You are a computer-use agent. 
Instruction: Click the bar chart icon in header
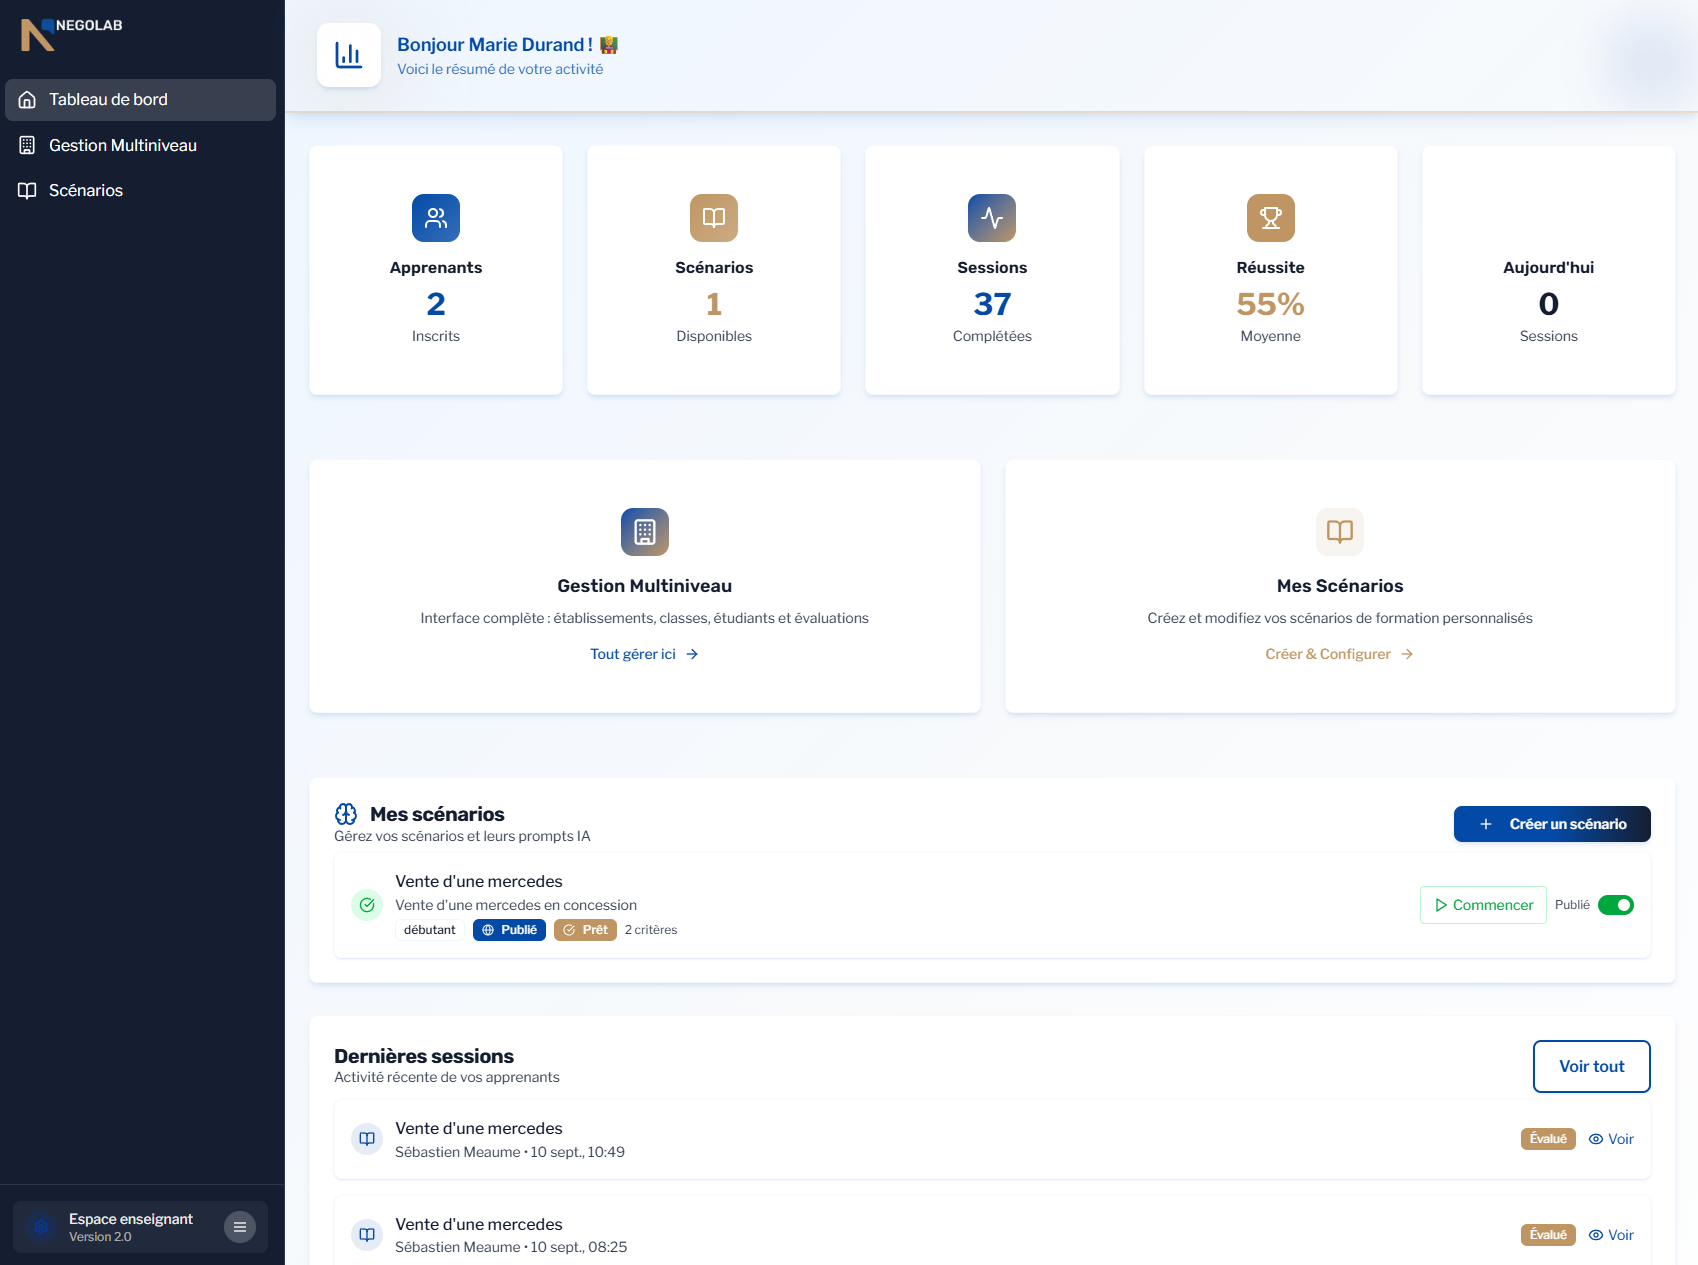click(x=349, y=55)
